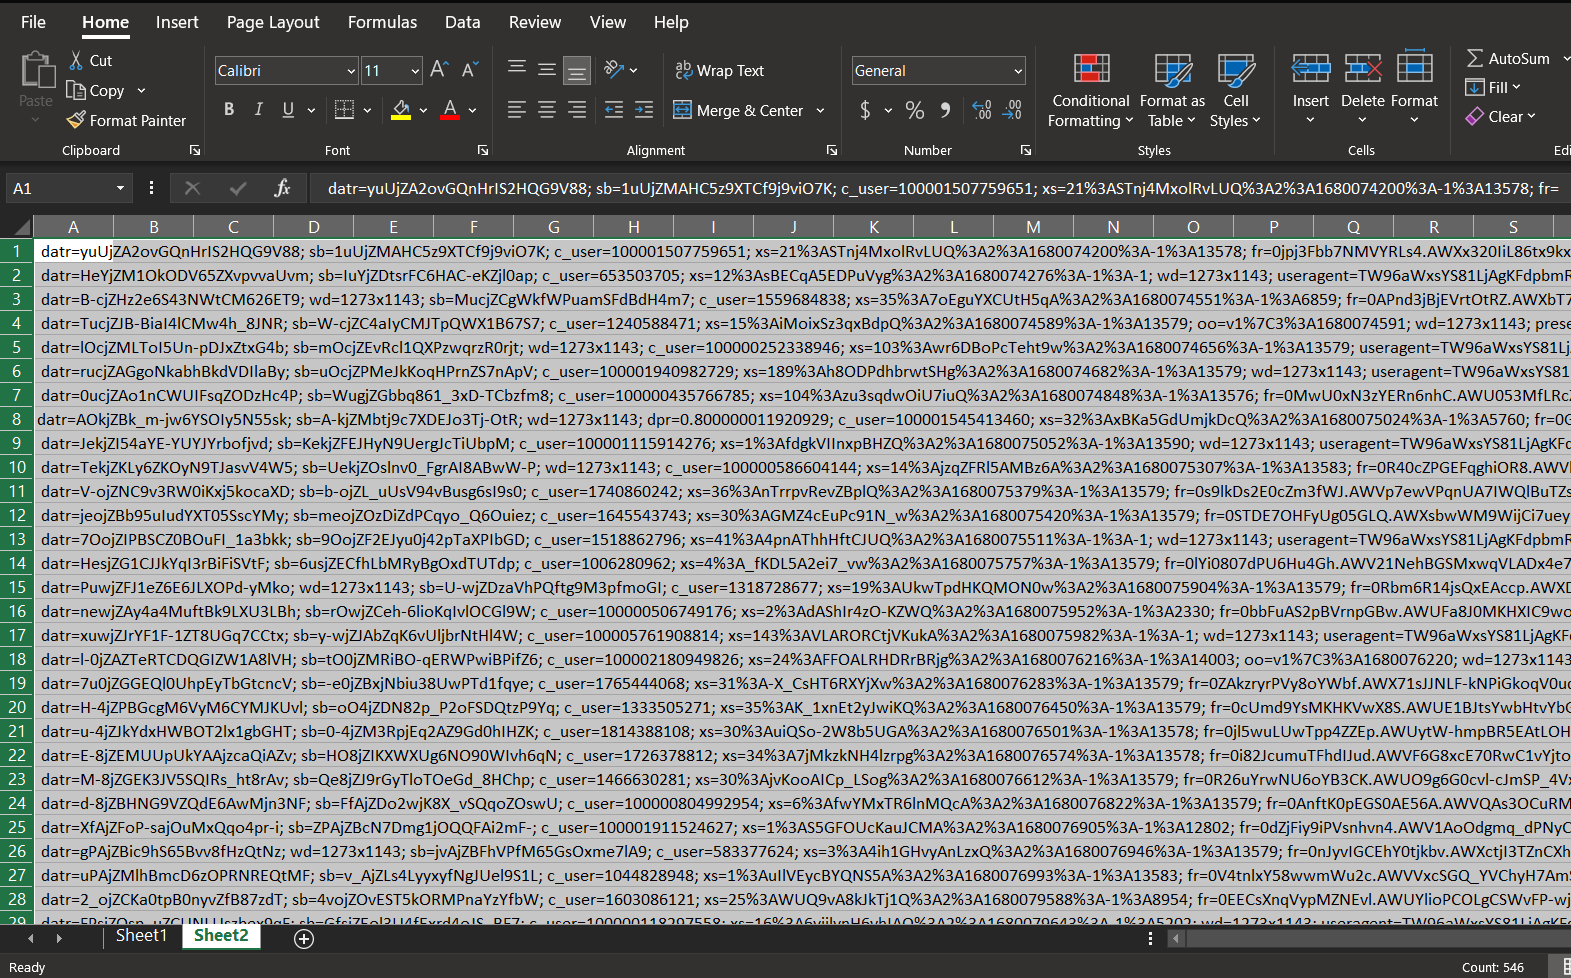Toggle Wrap Text for the cell
Viewport: 1571px width, 978px height.
pyautogui.click(x=720, y=70)
